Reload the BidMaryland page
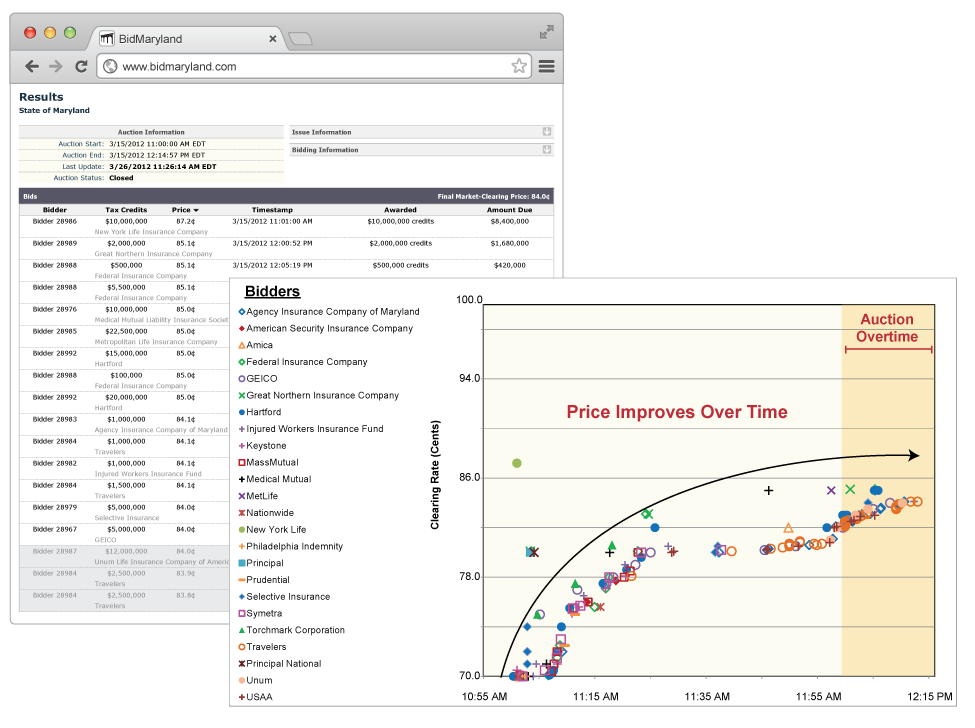The width and height of the screenshot is (975, 728). [81, 66]
